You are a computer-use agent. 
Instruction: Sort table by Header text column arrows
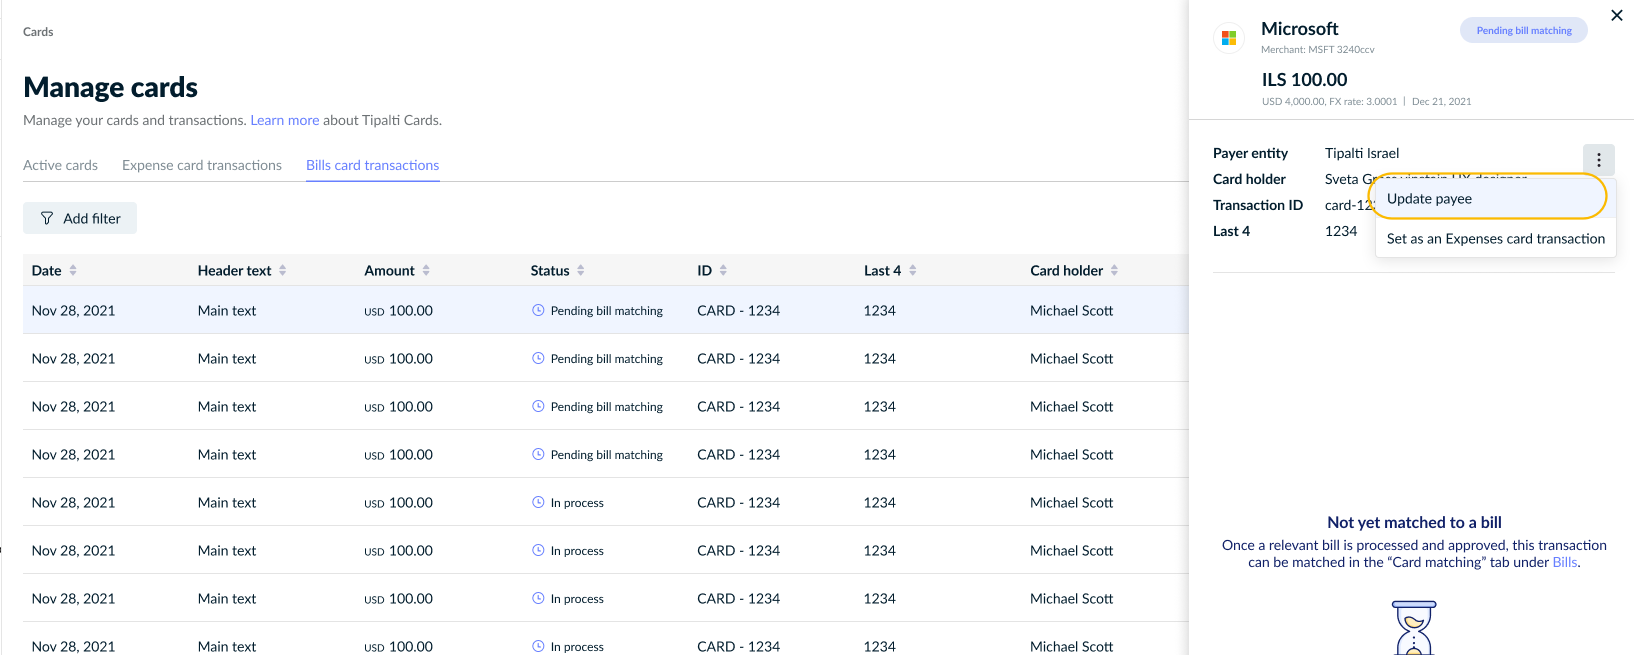point(283,270)
